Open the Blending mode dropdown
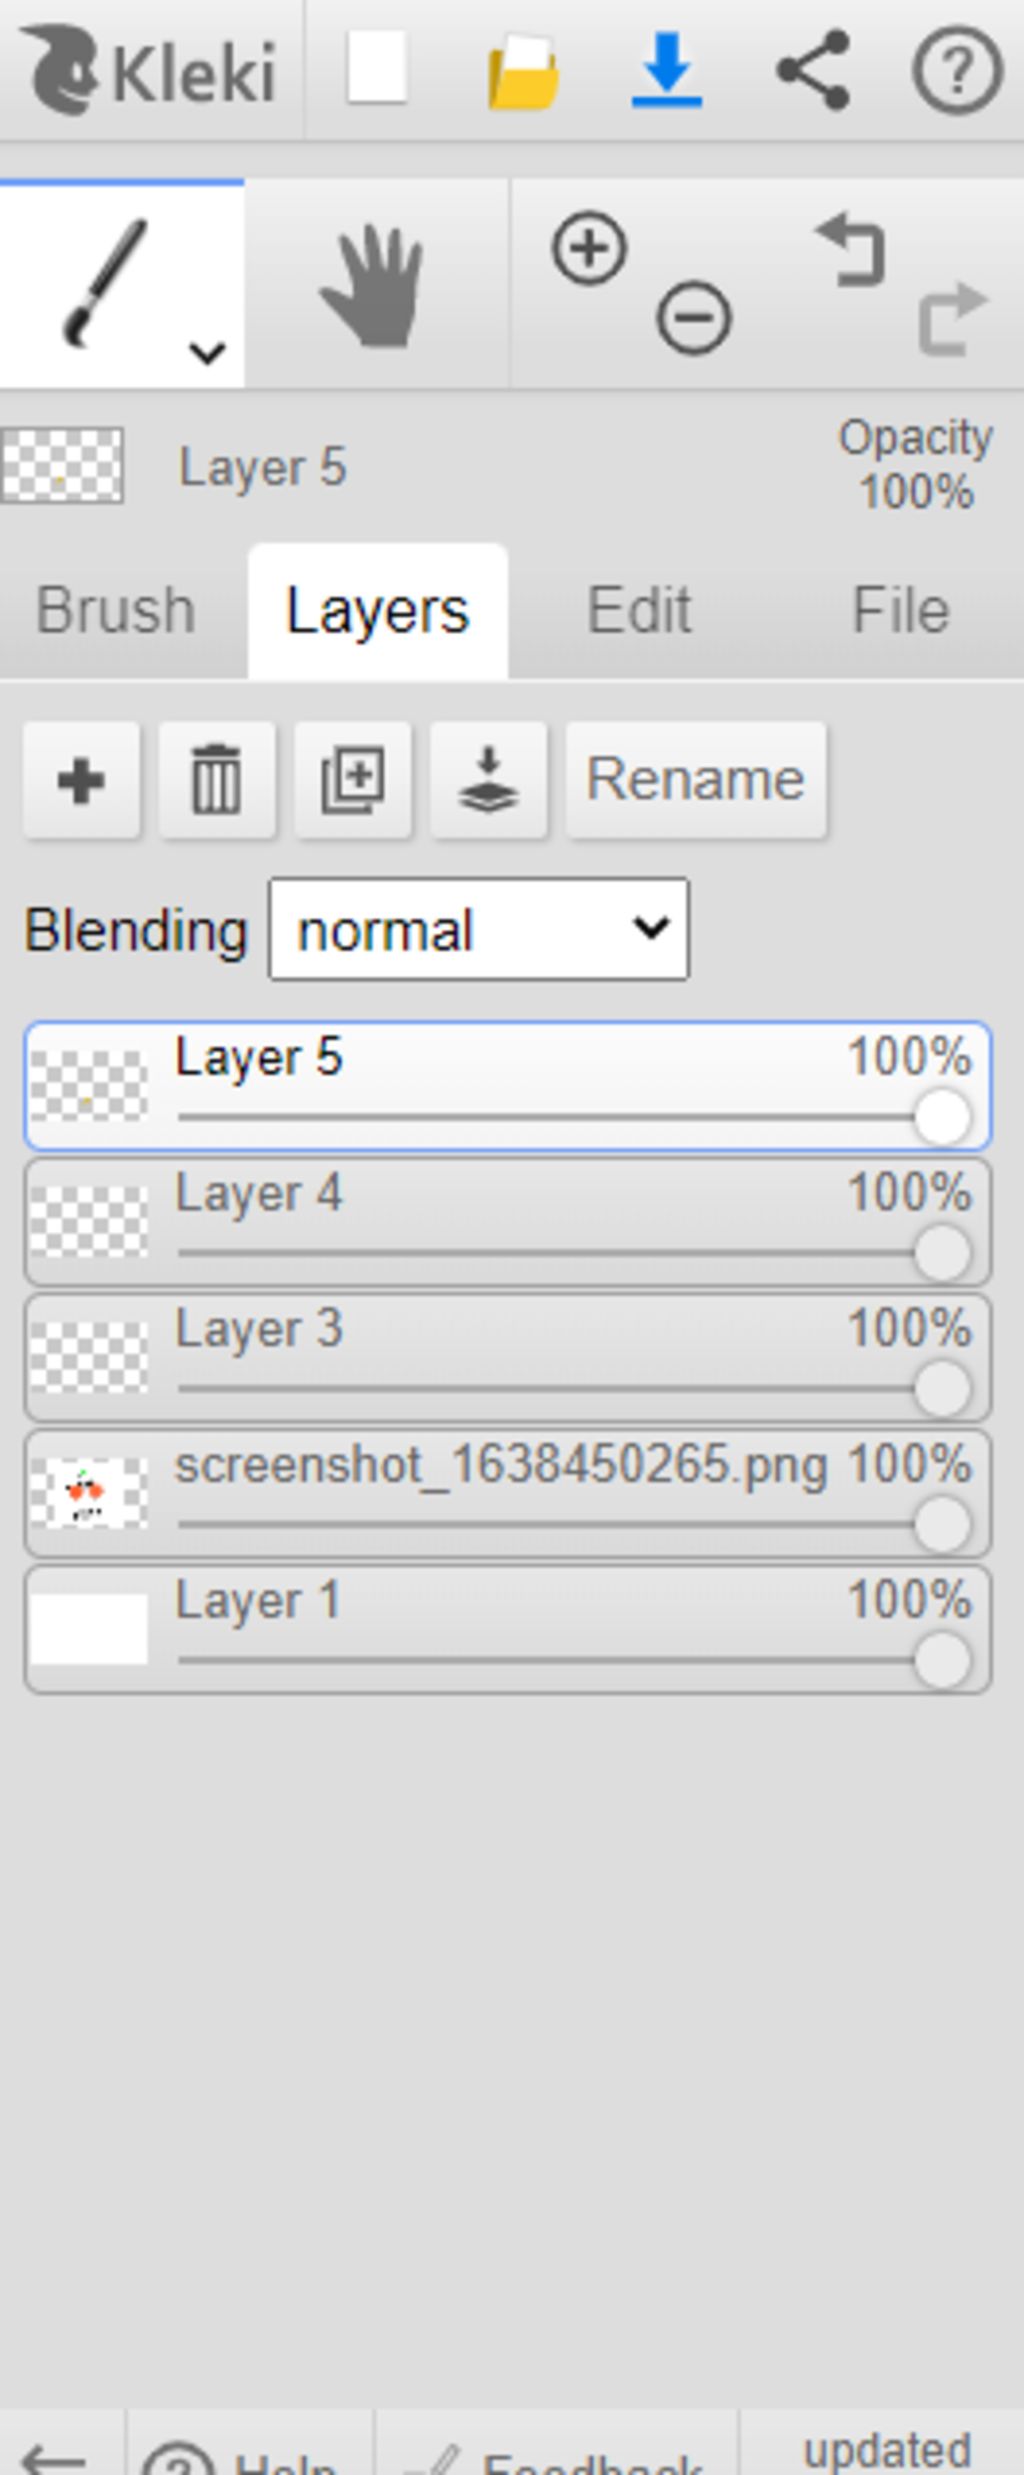The image size is (1024, 2475). point(479,929)
